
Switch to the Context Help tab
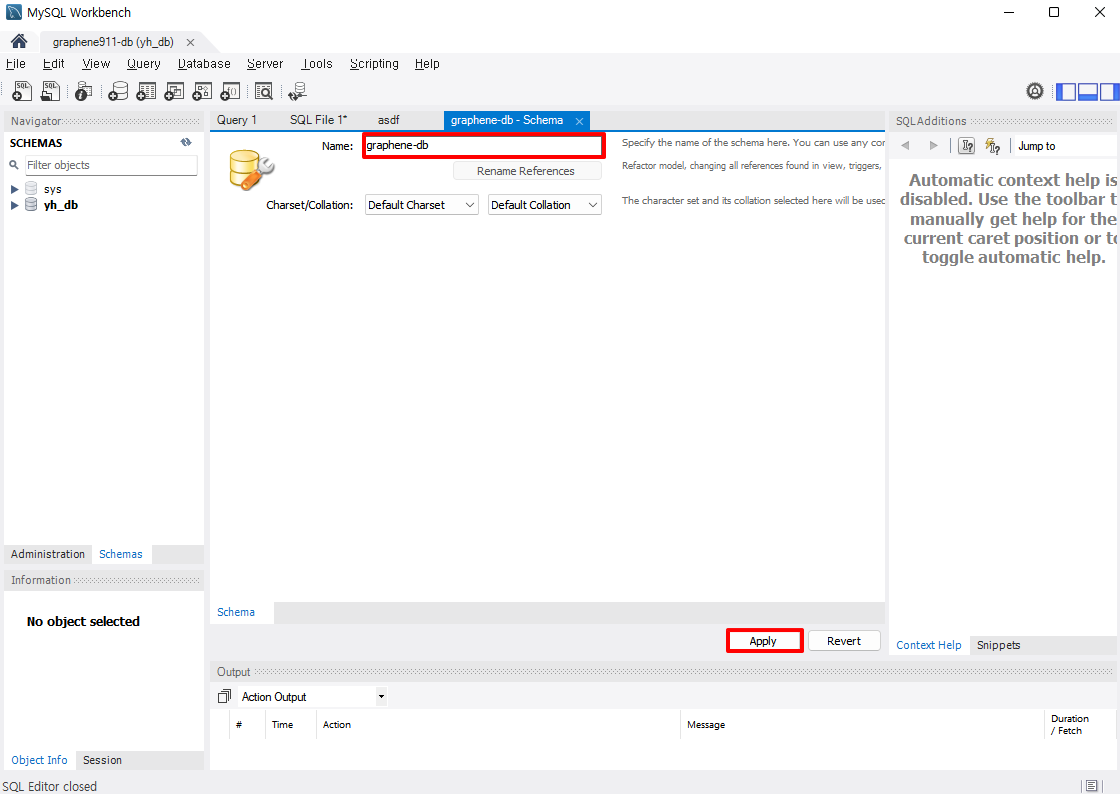tap(929, 645)
